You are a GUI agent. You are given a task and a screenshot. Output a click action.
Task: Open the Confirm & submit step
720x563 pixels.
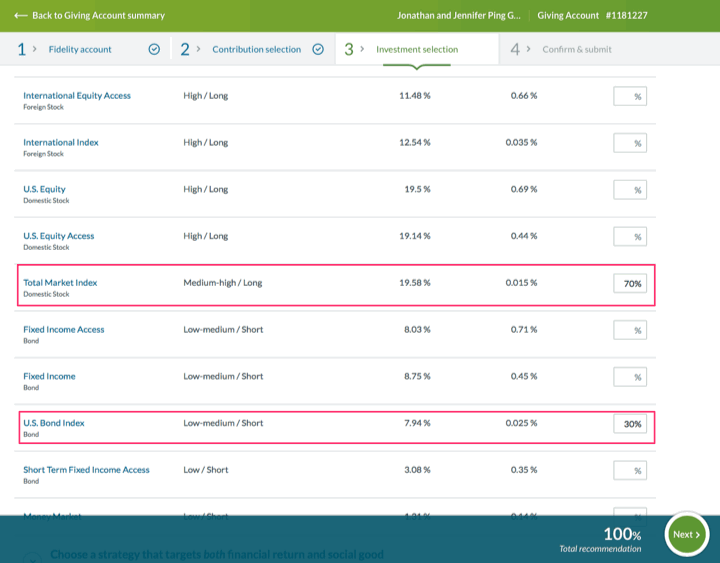coord(577,49)
